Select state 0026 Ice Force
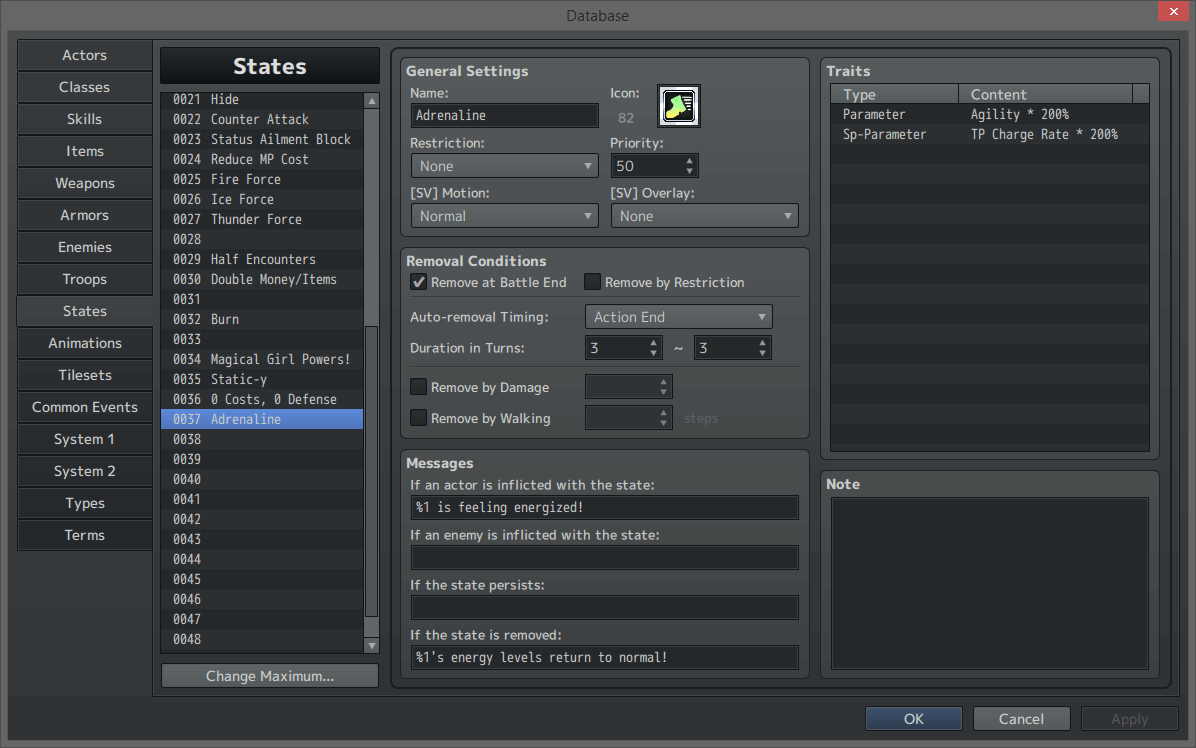This screenshot has height=748, width=1196. (x=262, y=199)
